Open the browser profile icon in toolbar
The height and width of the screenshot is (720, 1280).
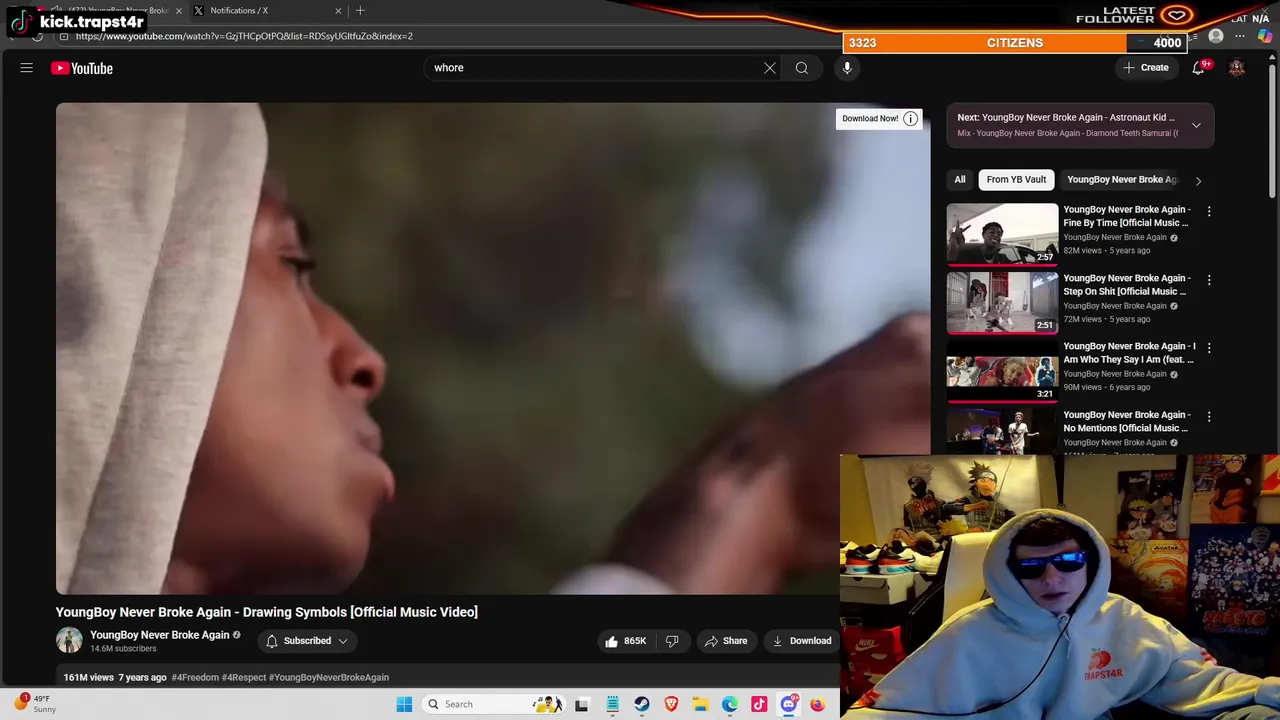click(x=1216, y=36)
